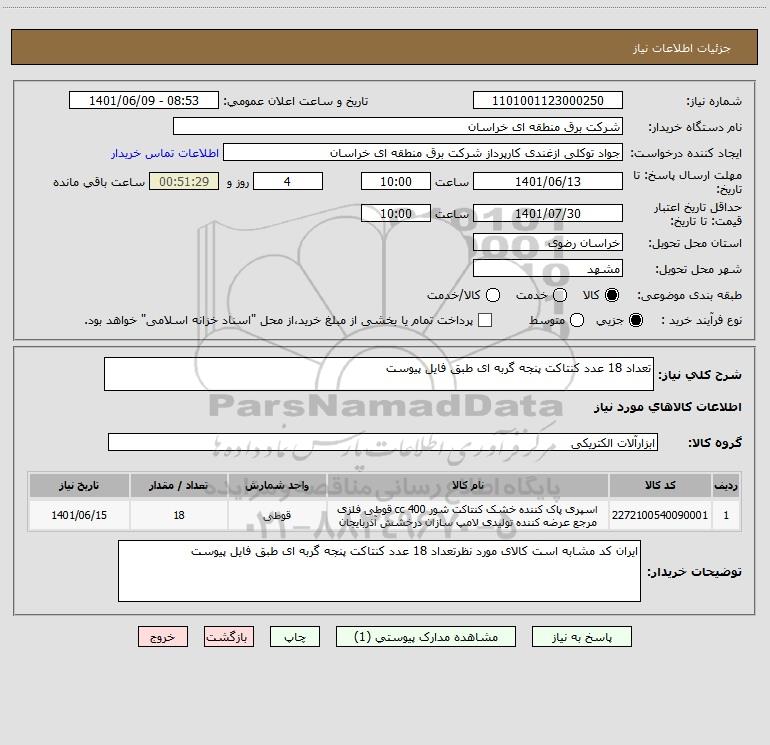Click the جزئیات اطلاعات نیاز header title

coord(682,48)
